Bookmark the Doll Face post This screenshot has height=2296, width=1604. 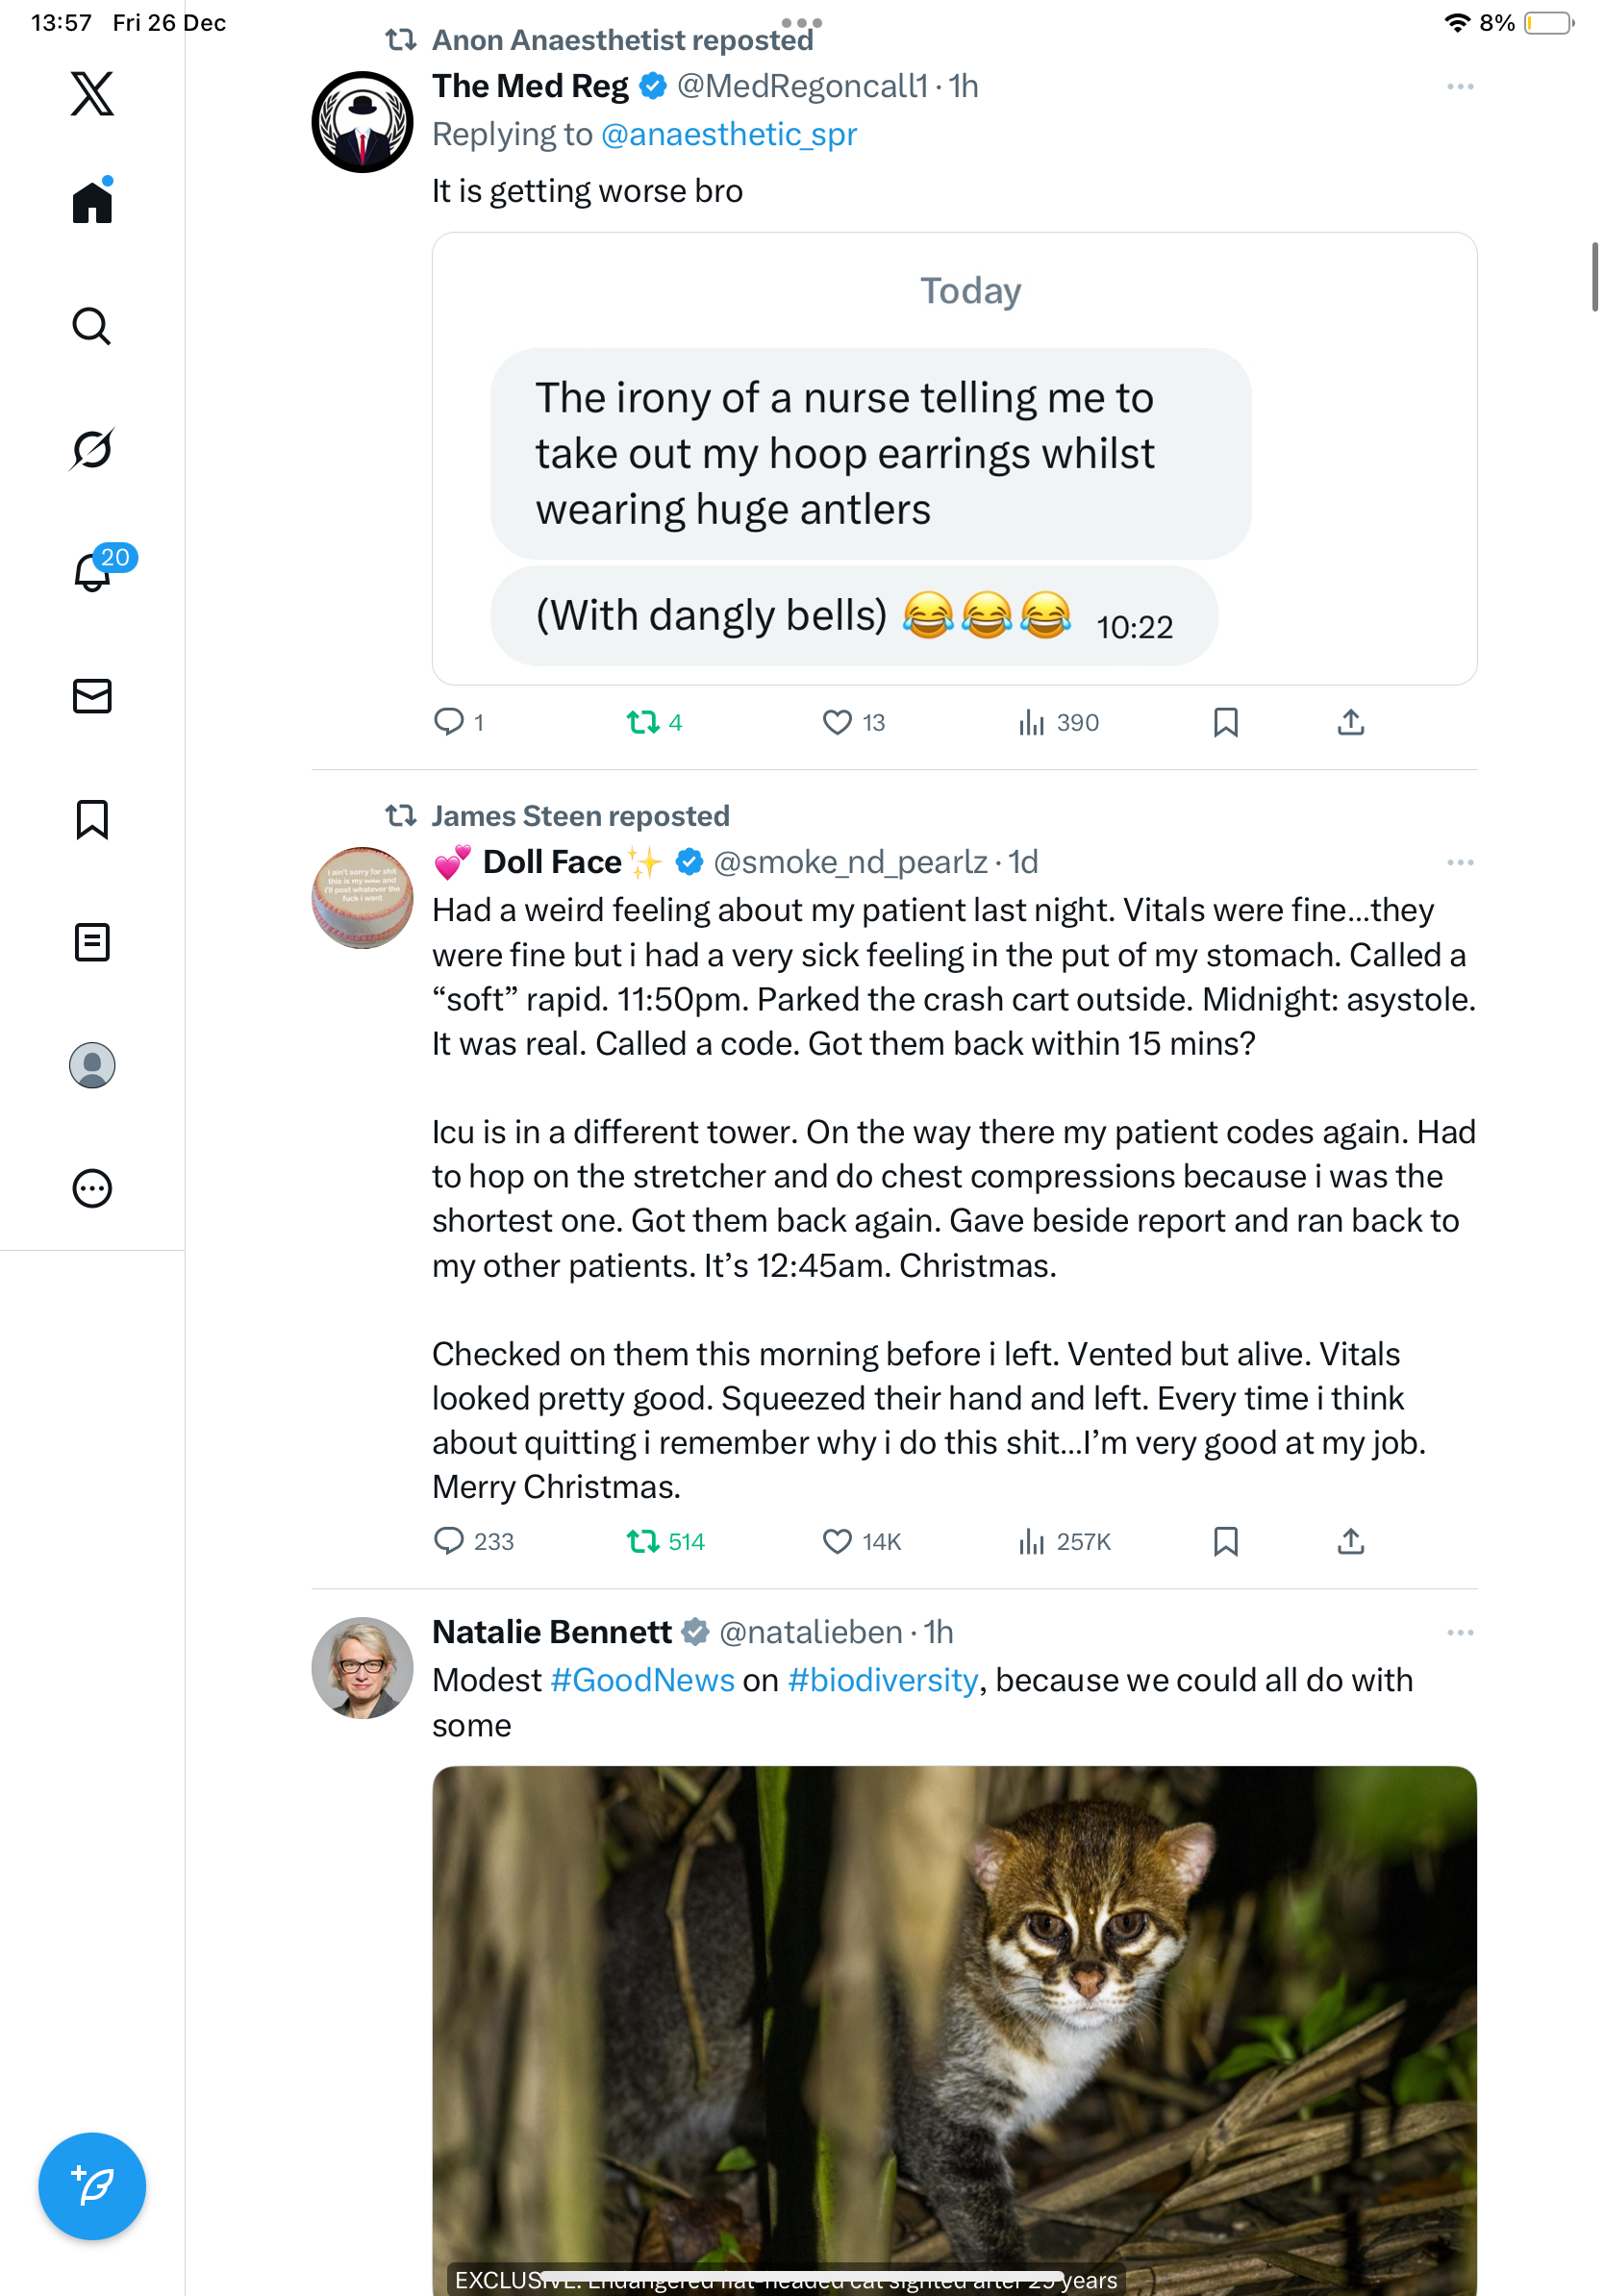point(1225,1541)
